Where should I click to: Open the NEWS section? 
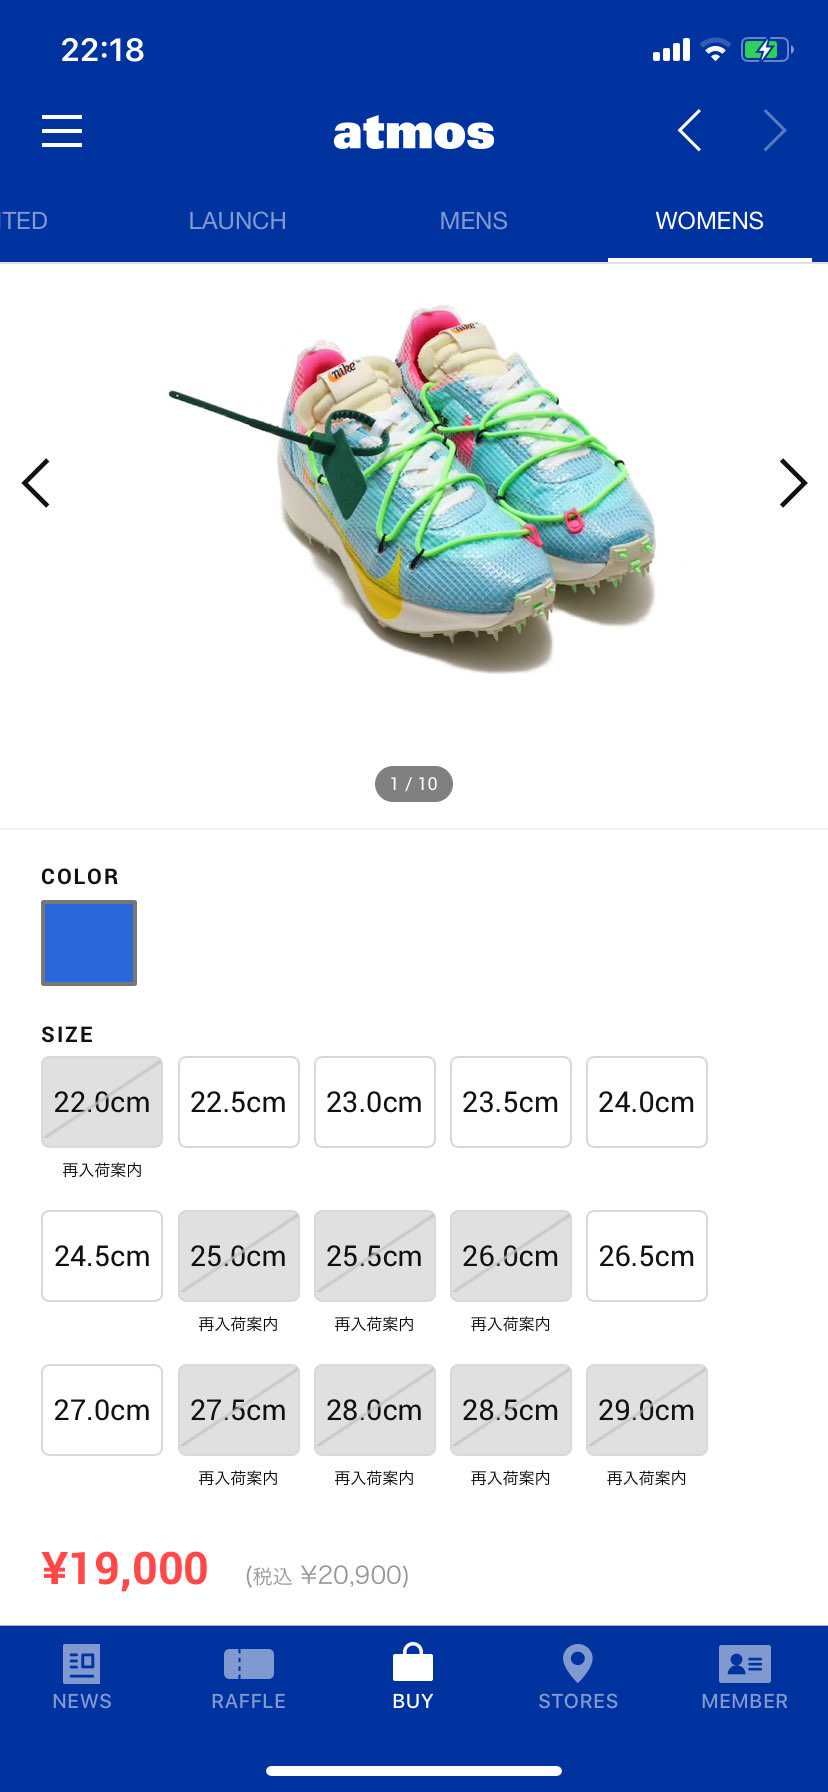(x=82, y=1678)
